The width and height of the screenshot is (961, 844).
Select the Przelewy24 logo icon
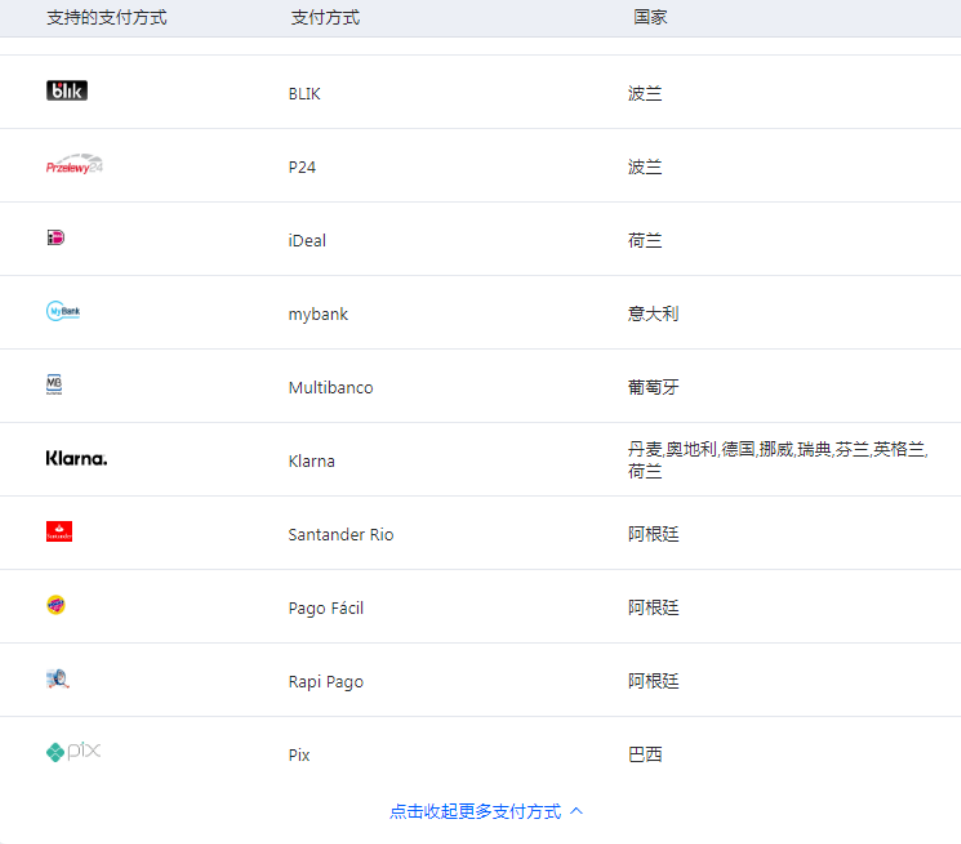74,163
